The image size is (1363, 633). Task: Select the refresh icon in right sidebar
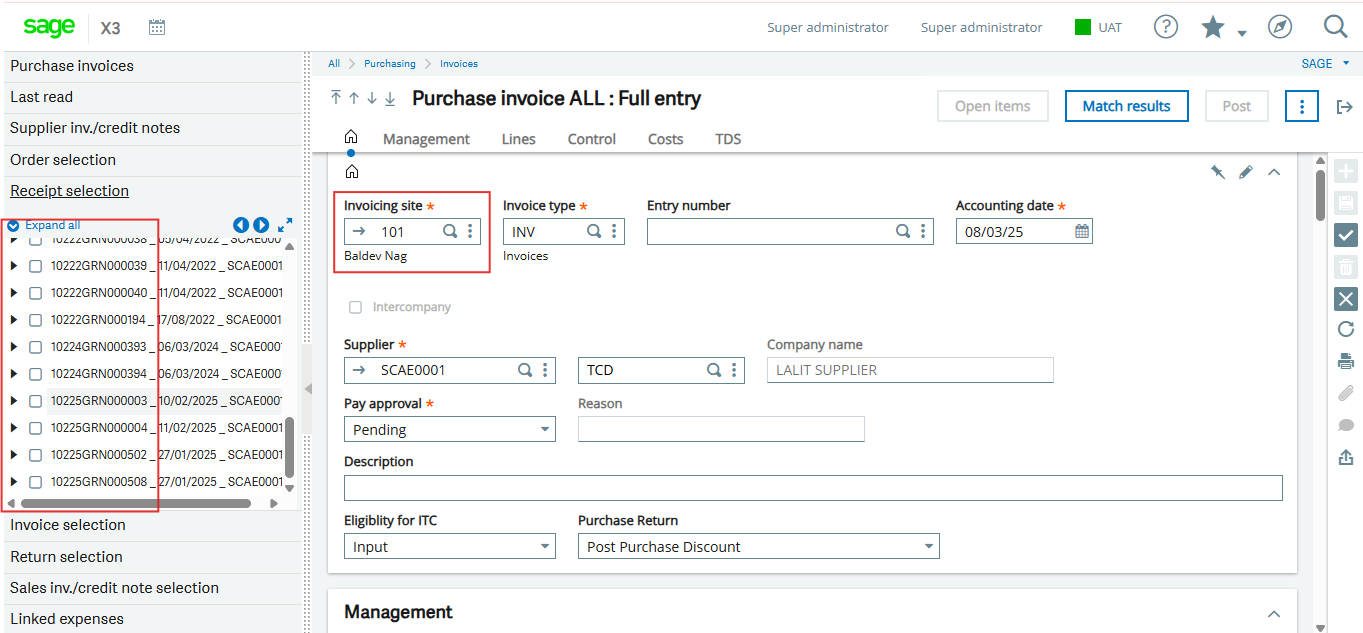point(1345,329)
